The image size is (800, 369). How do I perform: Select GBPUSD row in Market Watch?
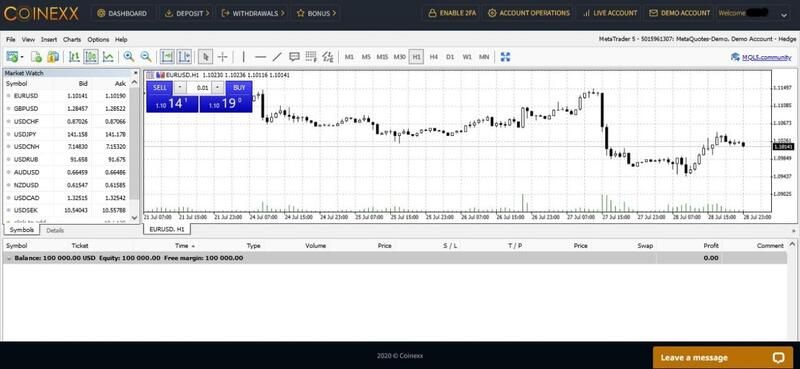[66, 109]
